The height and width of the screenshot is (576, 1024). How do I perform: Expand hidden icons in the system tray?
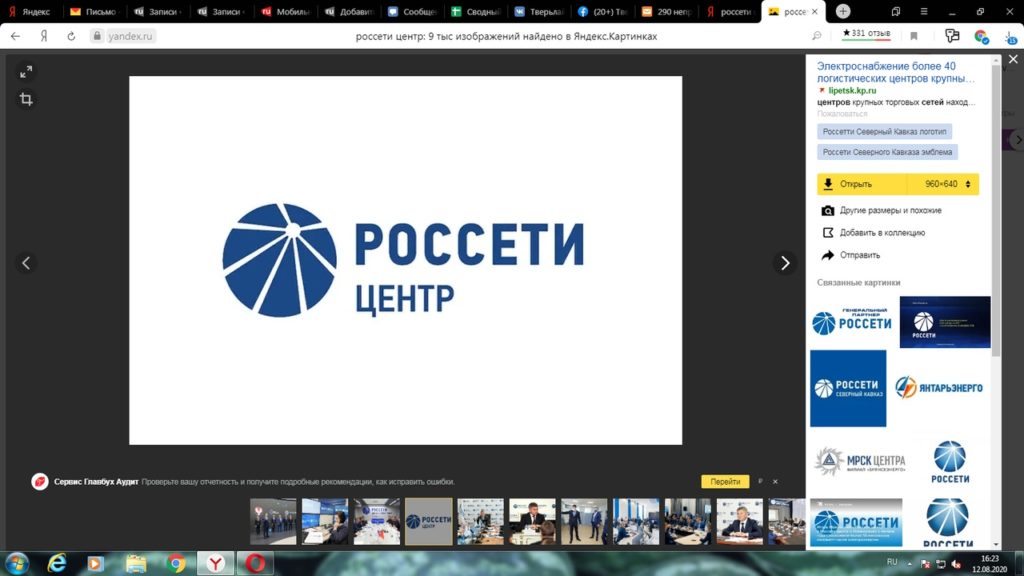[x=910, y=563]
